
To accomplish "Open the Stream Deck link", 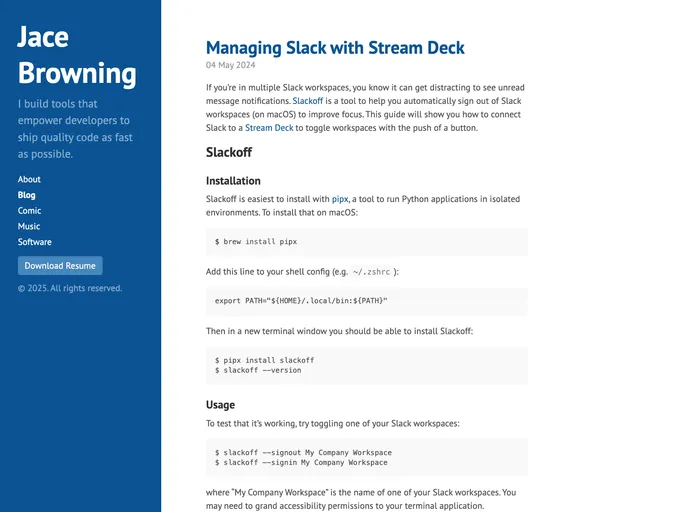I will [269, 128].
